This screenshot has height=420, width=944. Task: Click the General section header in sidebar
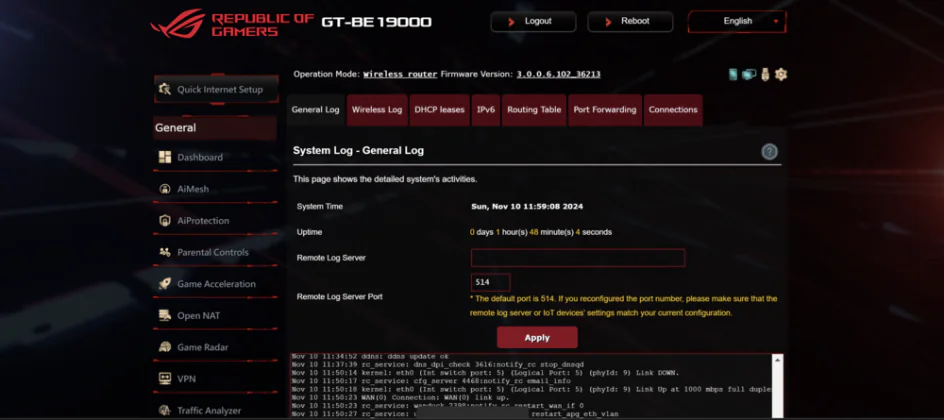tap(216, 128)
